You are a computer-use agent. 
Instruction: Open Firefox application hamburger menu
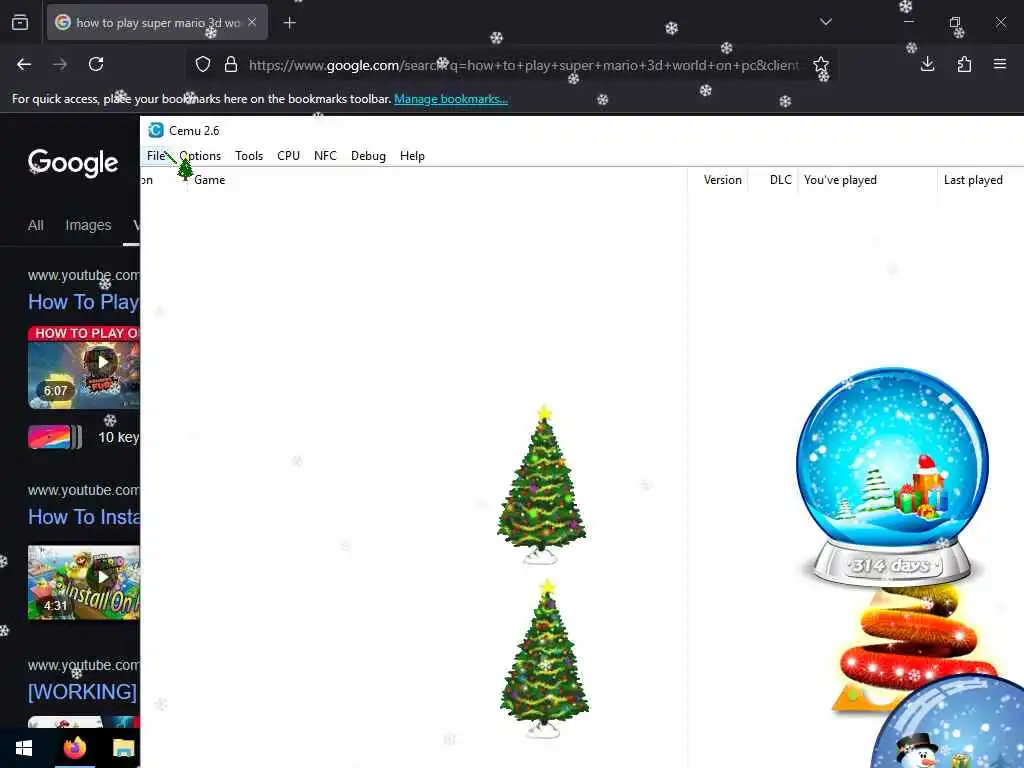(1000, 64)
